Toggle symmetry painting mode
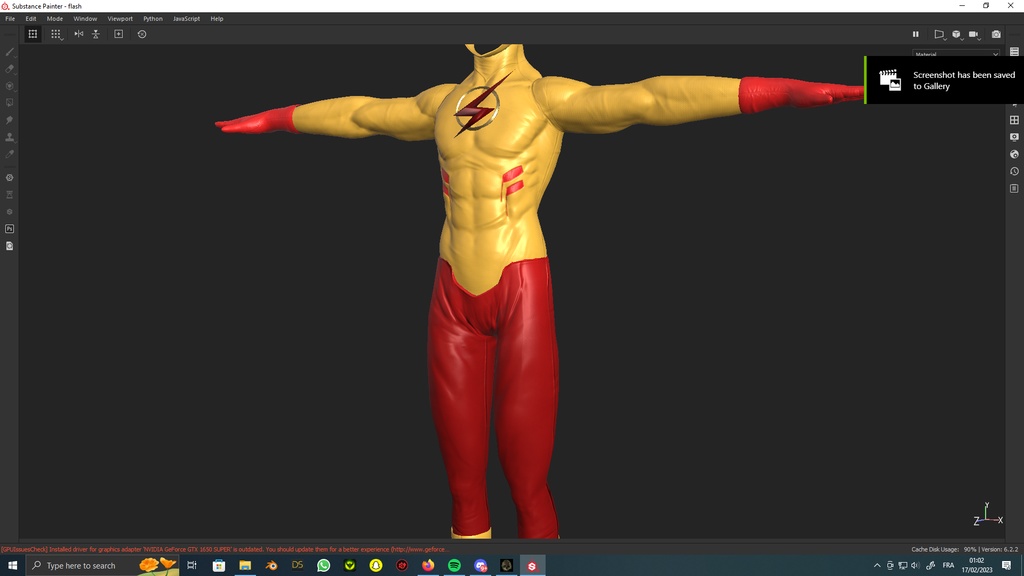1024x576 pixels. (79, 34)
